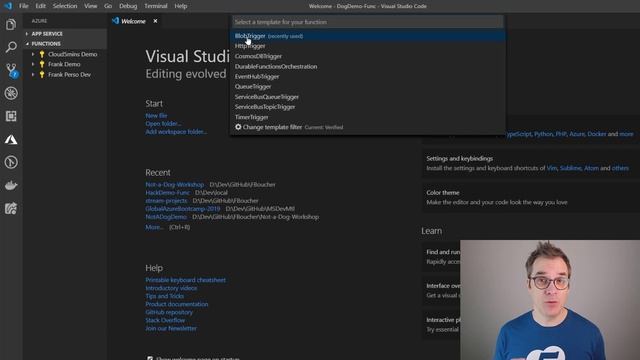640x360 pixels.
Task: Open the Debug view icon
Action: pyautogui.click(x=11, y=93)
